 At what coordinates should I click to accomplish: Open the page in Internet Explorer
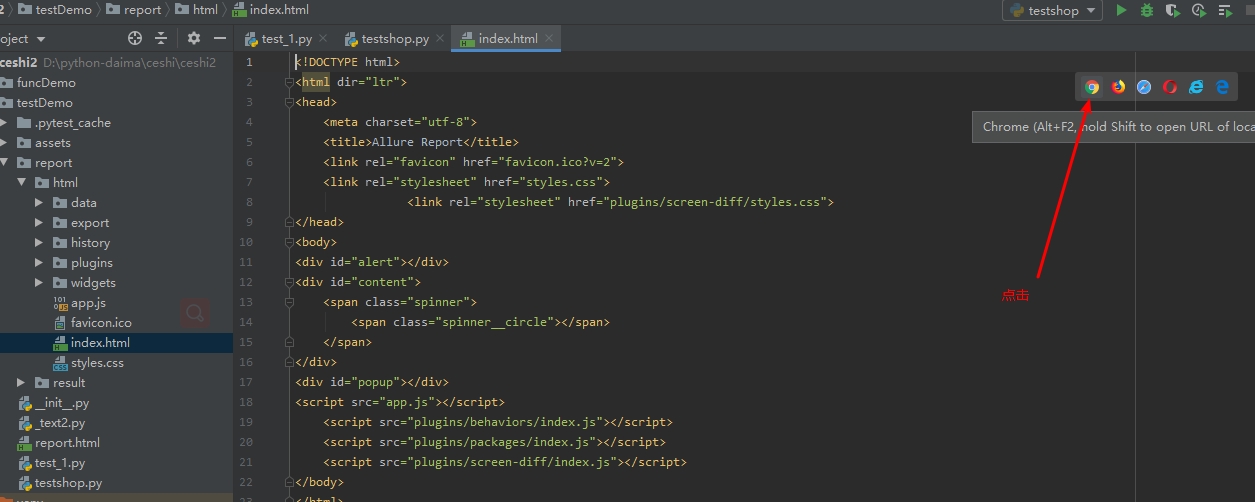click(1196, 87)
